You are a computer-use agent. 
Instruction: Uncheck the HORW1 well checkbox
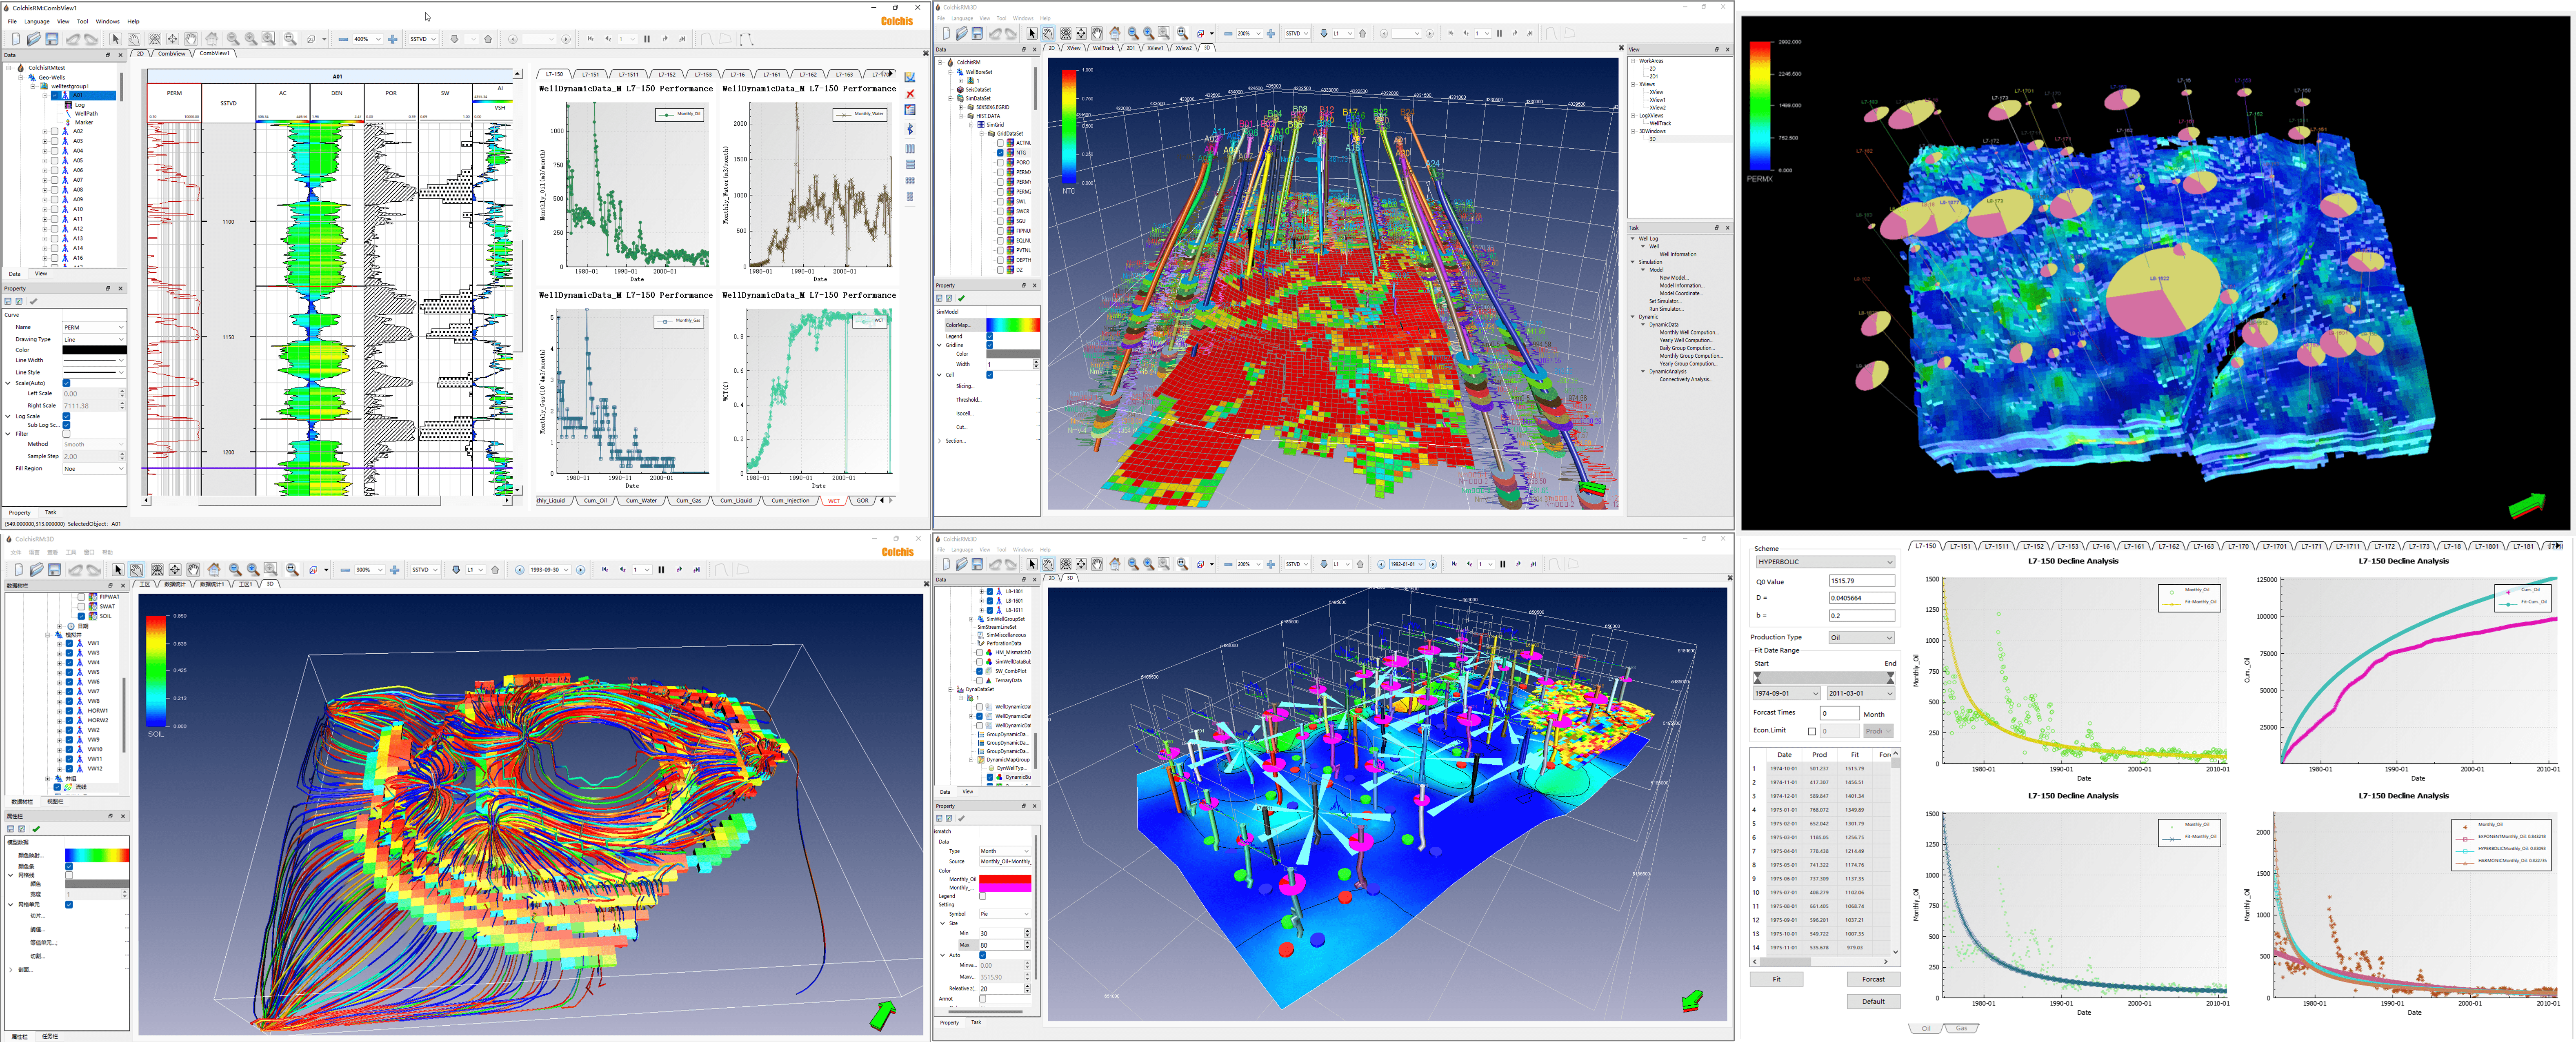[x=69, y=710]
